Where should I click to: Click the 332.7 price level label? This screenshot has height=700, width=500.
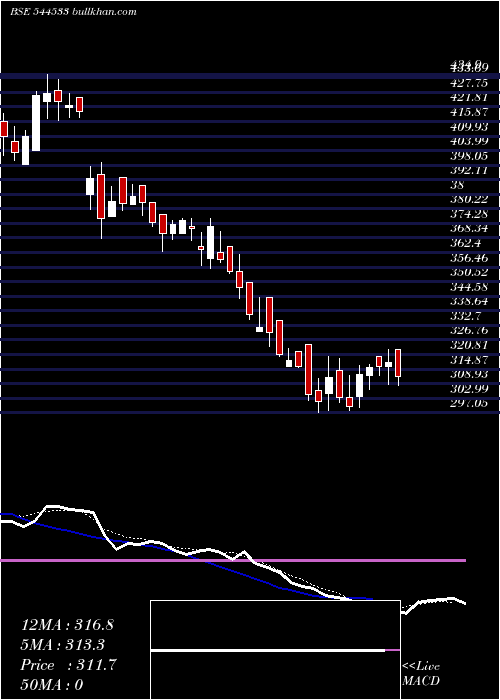tap(466, 316)
